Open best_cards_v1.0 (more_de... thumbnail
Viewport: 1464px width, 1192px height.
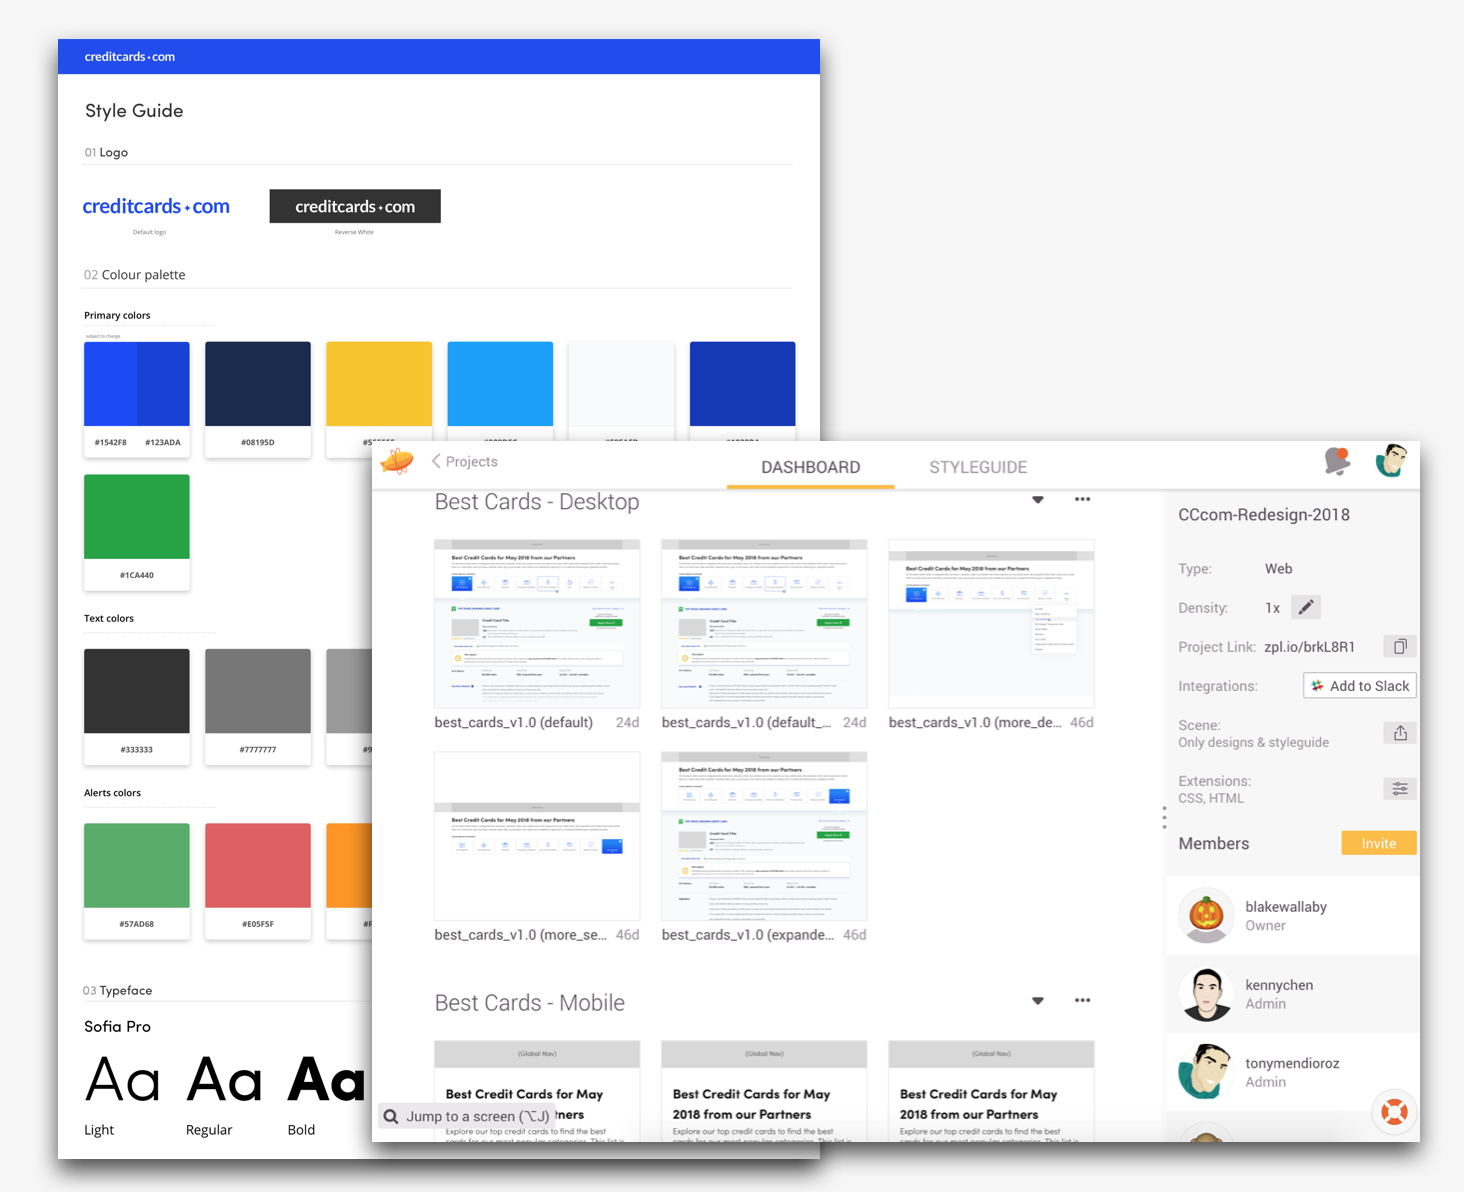pos(991,624)
